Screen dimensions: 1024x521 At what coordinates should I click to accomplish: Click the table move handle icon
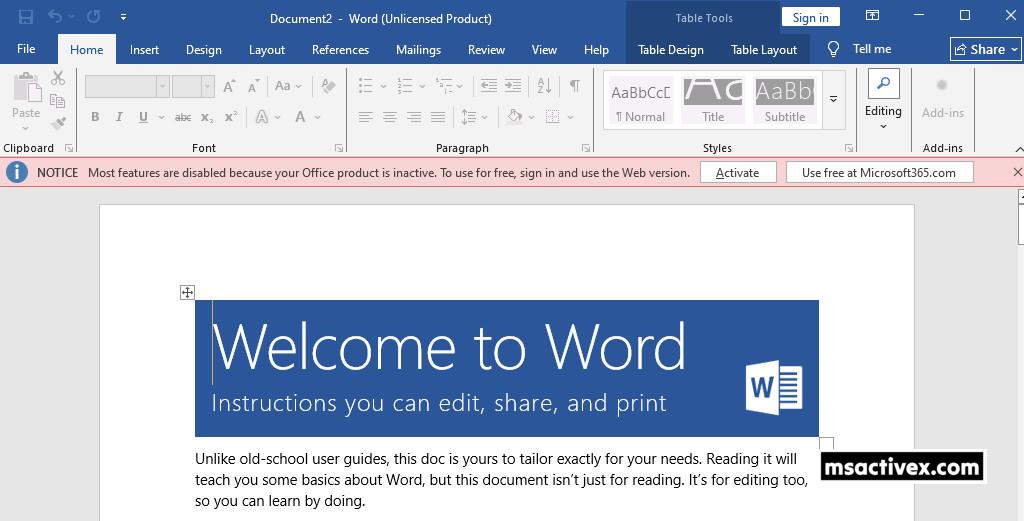click(187, 292)
